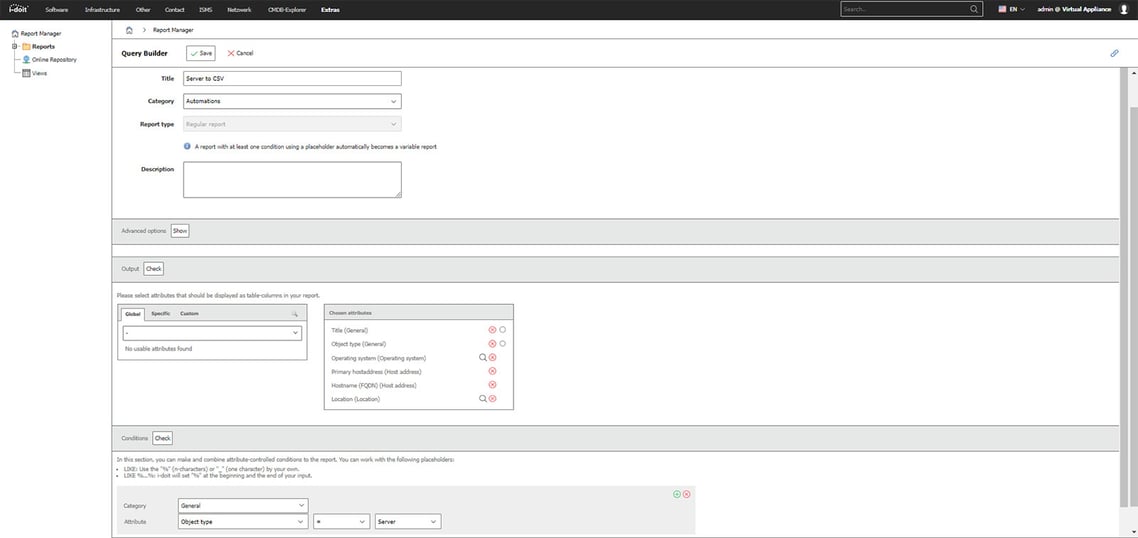
Task: Click the Report Manager tree icon
Action: [15, 33]
